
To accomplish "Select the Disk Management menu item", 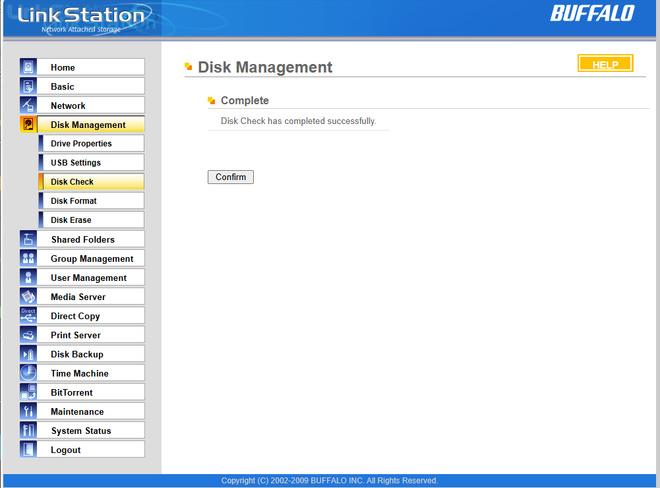I will click(x=91, y=124).
